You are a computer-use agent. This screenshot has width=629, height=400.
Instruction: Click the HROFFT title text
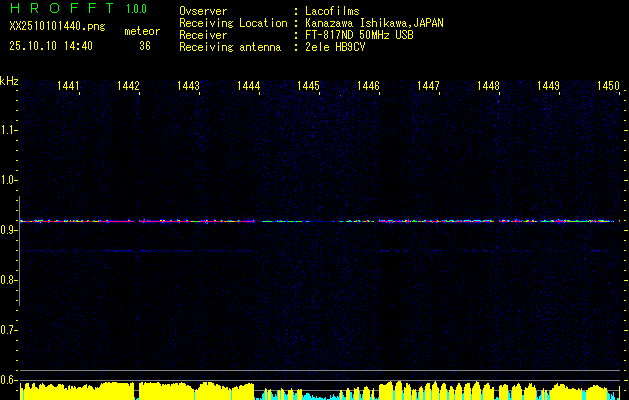click(x=60, y=9)
